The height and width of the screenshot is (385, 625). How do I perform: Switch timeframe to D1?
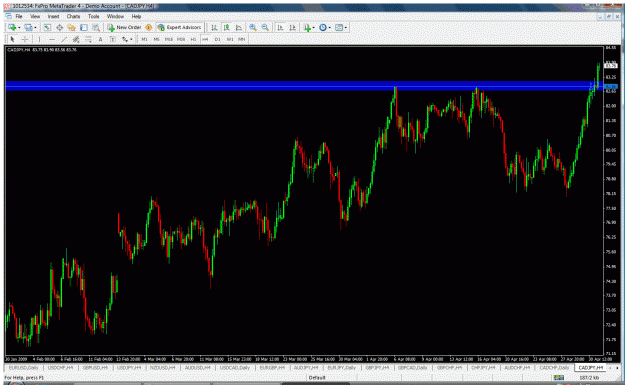[x=218, y=39]
